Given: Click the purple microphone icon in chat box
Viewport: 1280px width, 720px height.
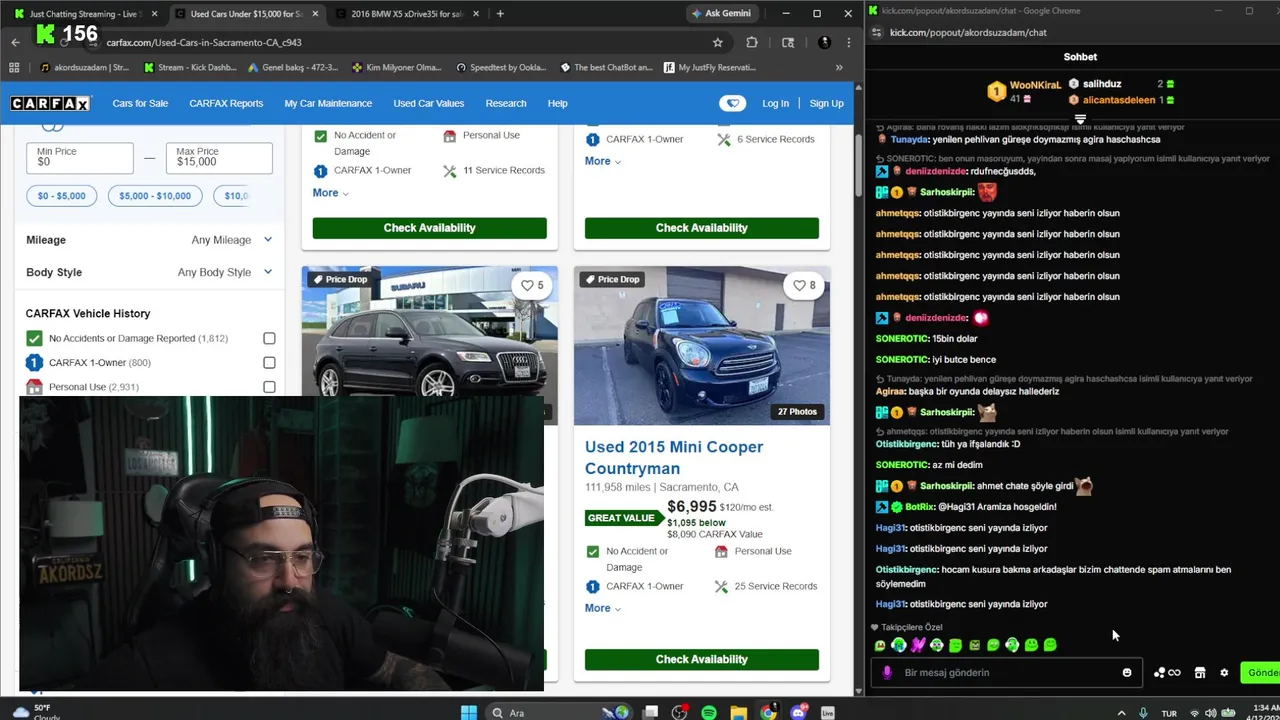Looking at the screenshot, I should 887,673.
